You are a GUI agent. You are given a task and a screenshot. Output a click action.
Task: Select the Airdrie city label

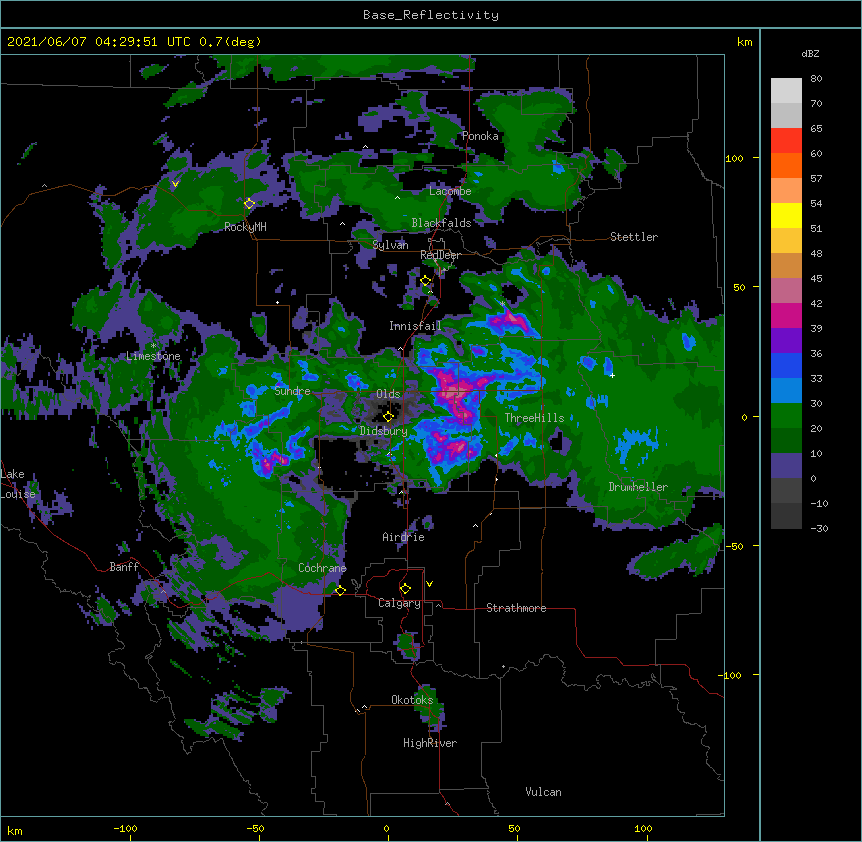pyautogui.click(x=403, y=537)
